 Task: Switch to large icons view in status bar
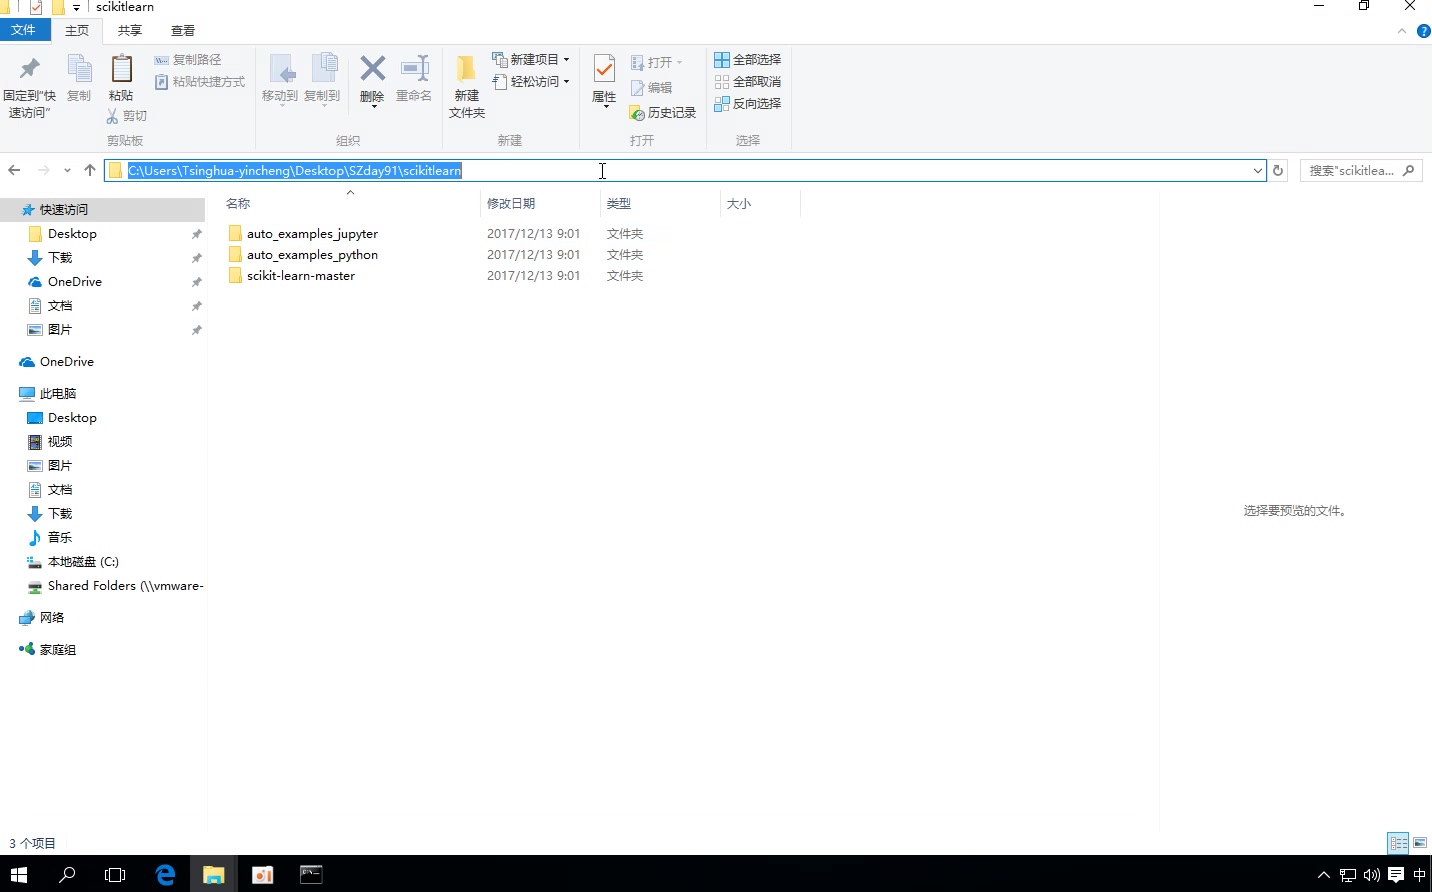1420,843
